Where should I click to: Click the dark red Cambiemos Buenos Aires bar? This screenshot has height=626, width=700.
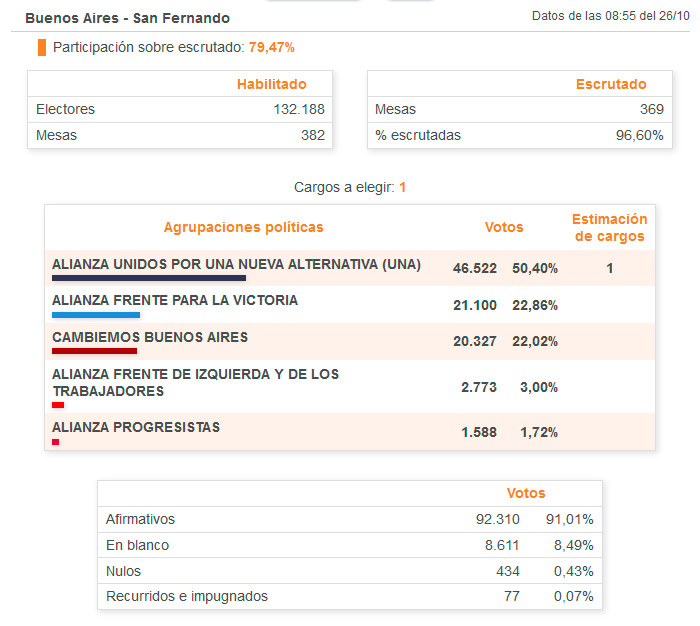(x=94, y=351)
